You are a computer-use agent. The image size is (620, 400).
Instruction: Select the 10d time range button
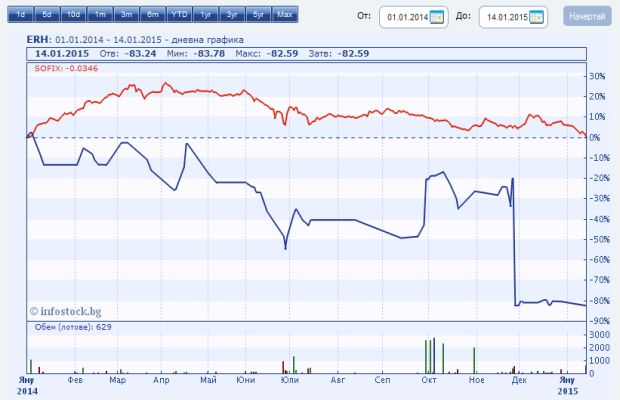[x=74, y=15]
